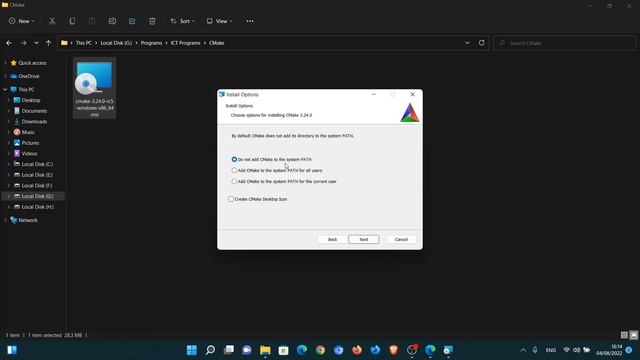
Task: Open the notification center badge
Action: point(629,350)
